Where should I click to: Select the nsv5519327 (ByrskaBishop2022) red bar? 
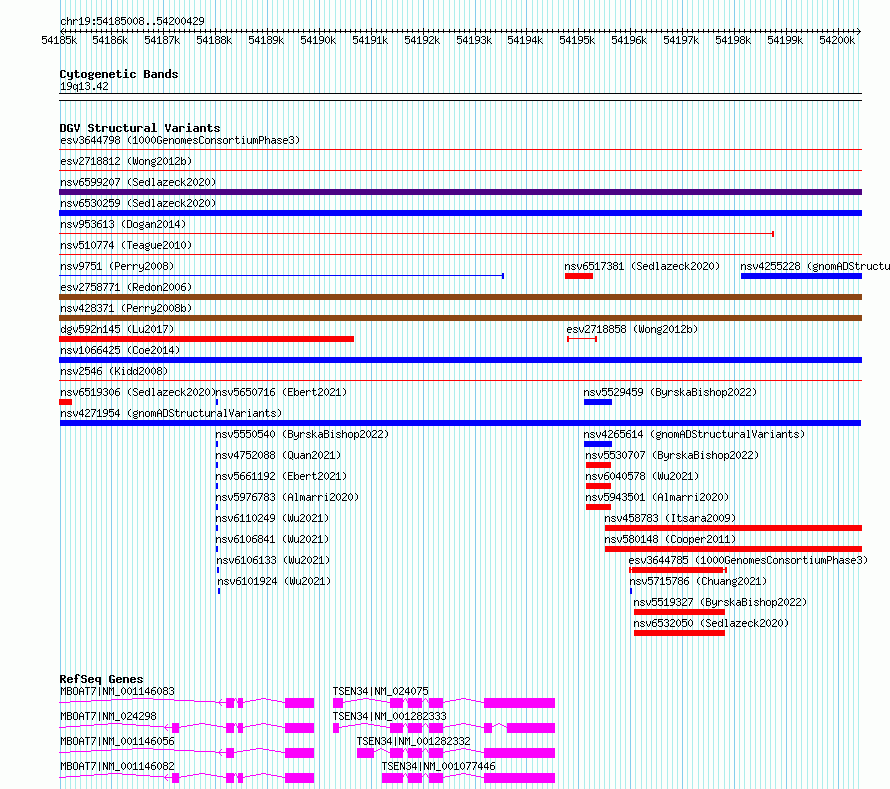click(x=679, y=612)
